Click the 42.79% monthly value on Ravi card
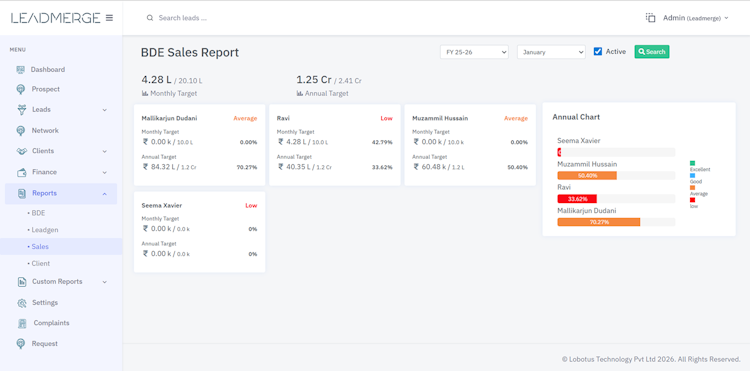This screenshot has width=750, height=371. tap(382, 142)
